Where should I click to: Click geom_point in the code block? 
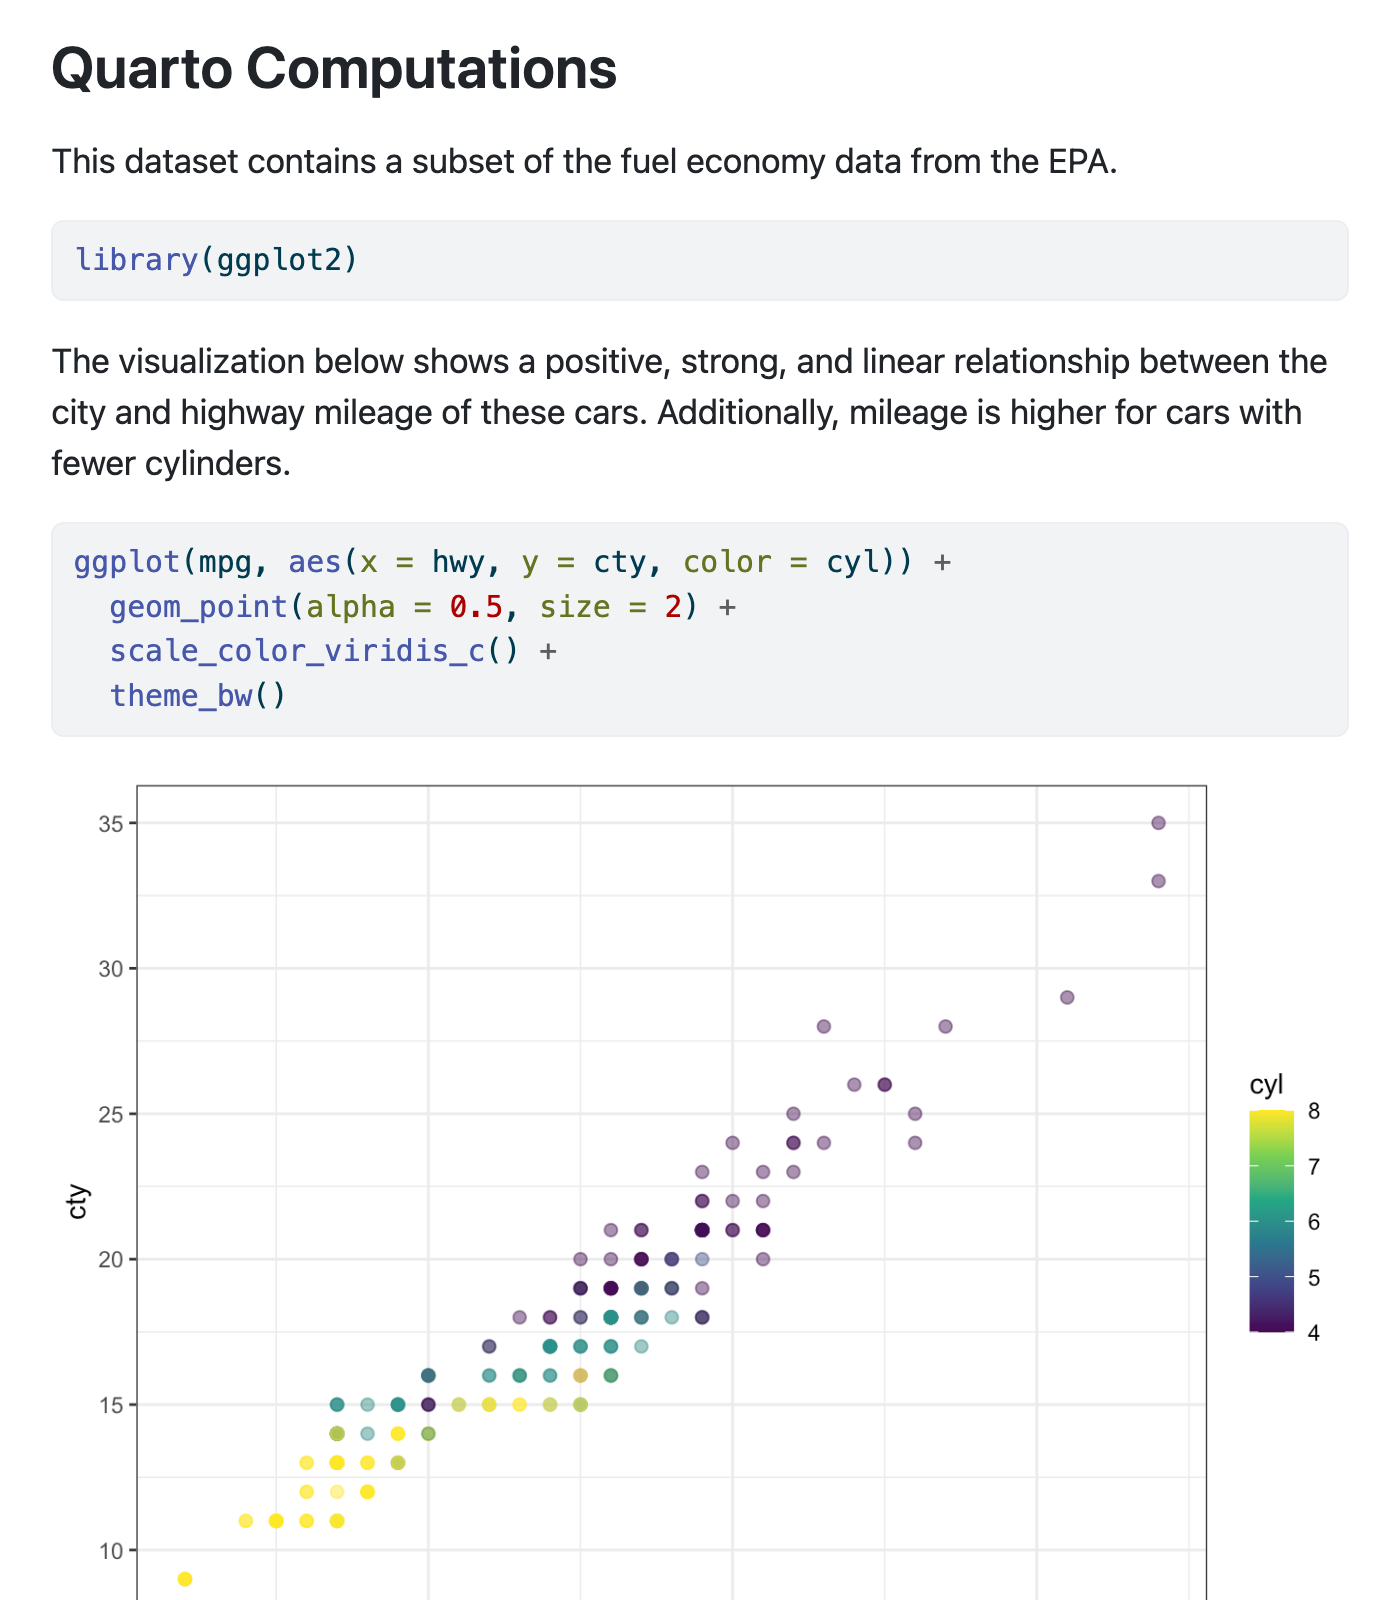point(198,607)
